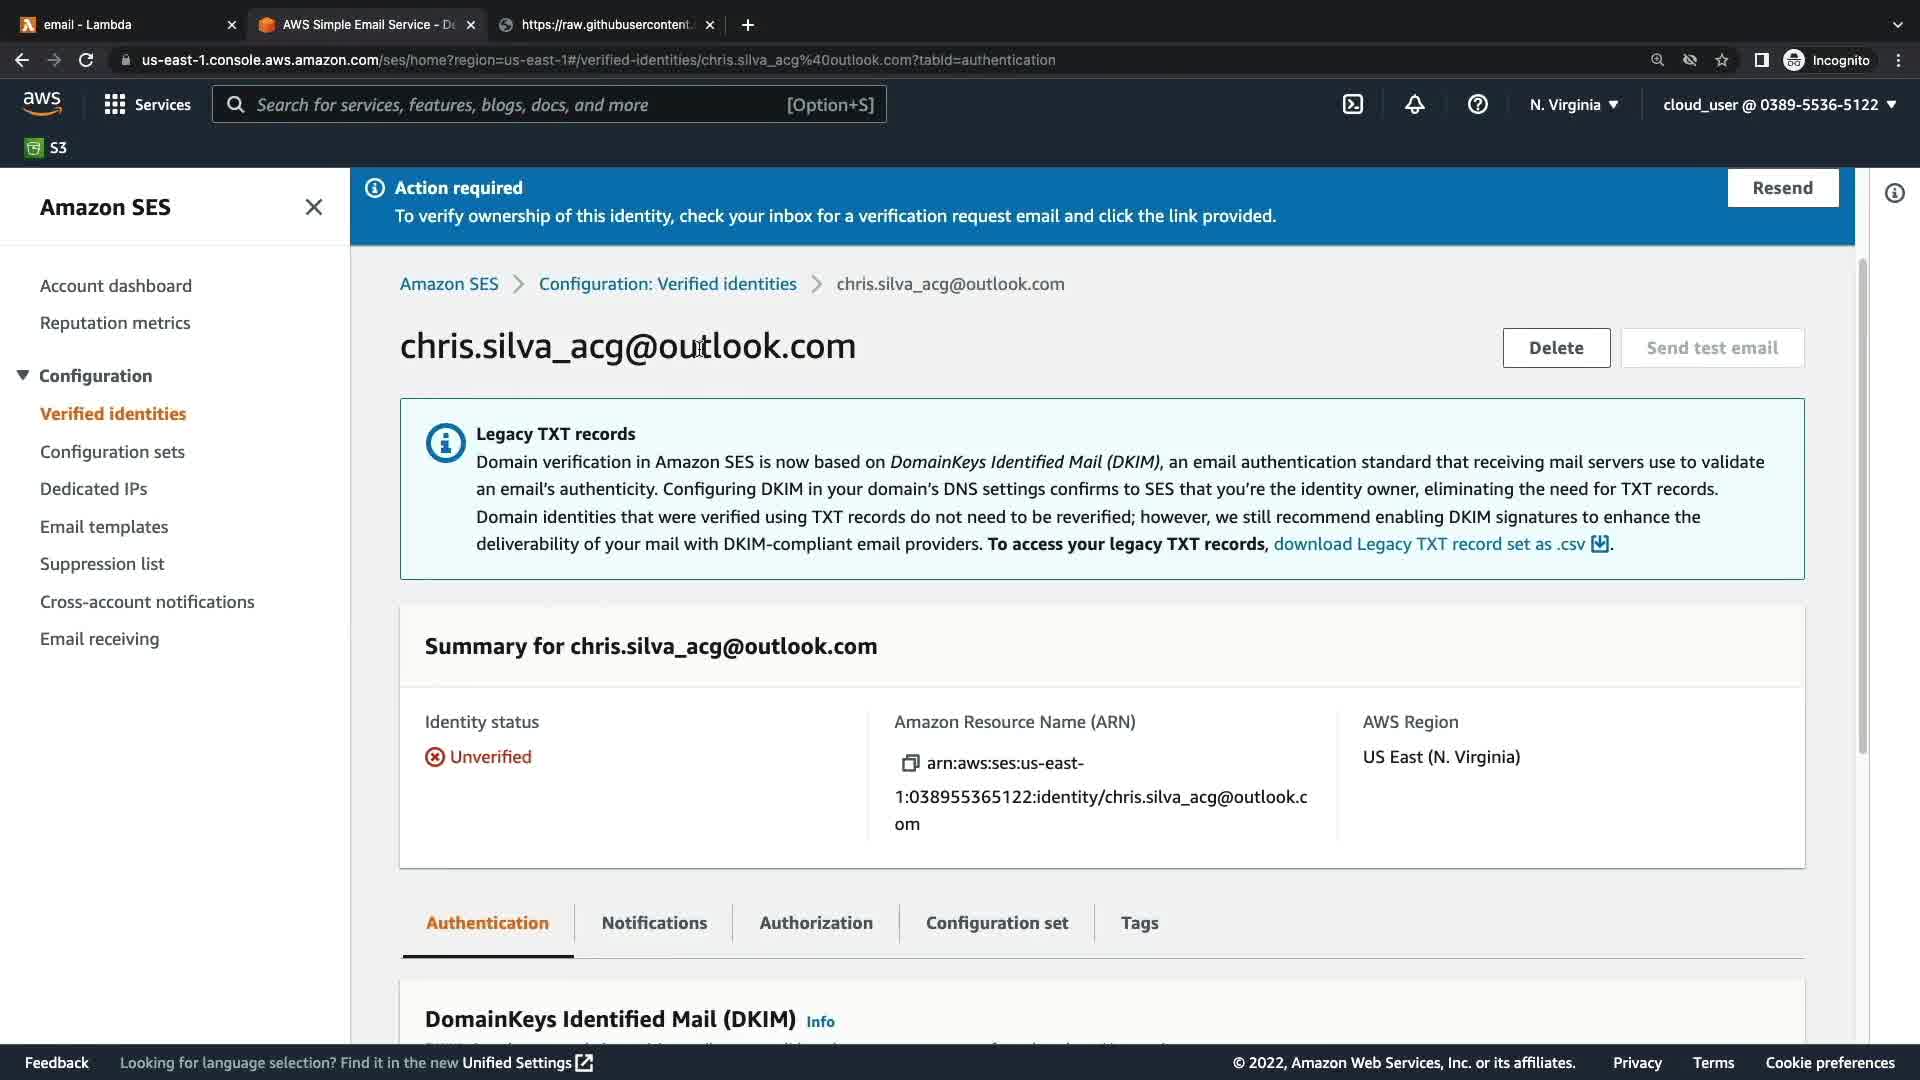
Task: Expand the cloud_user account menu
Action: pos(1779,104)
